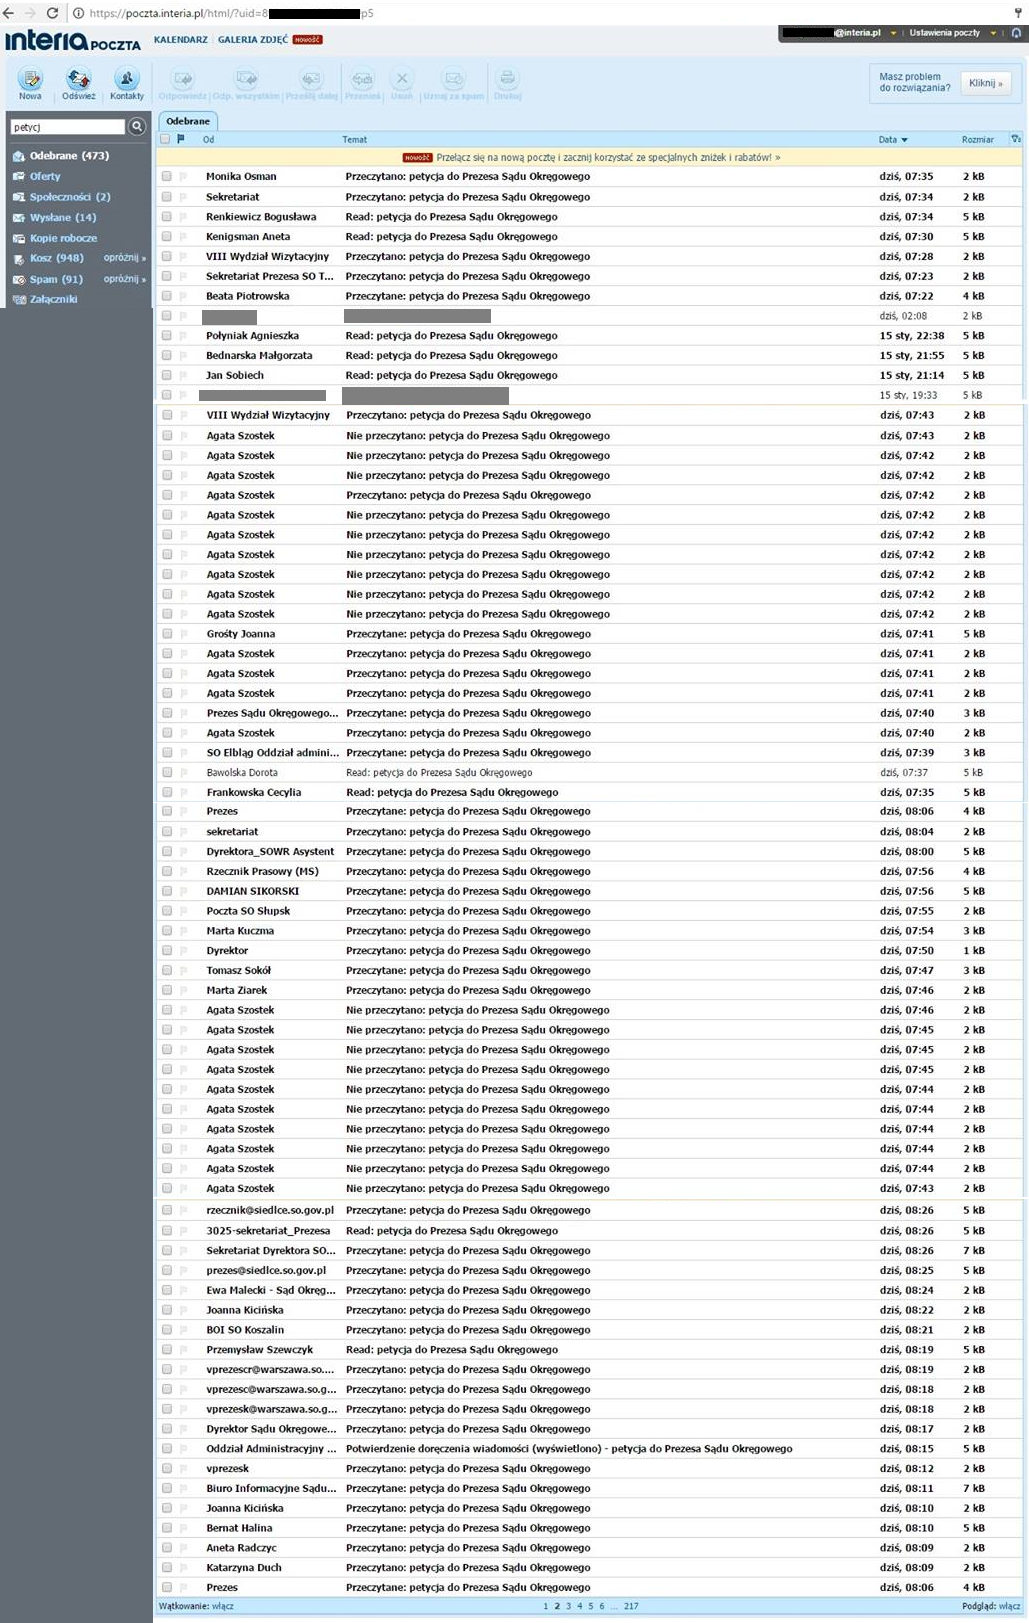The image size is (1029, 1623).
Task: Reload the page in the browser
Action: tap(52, 13)
